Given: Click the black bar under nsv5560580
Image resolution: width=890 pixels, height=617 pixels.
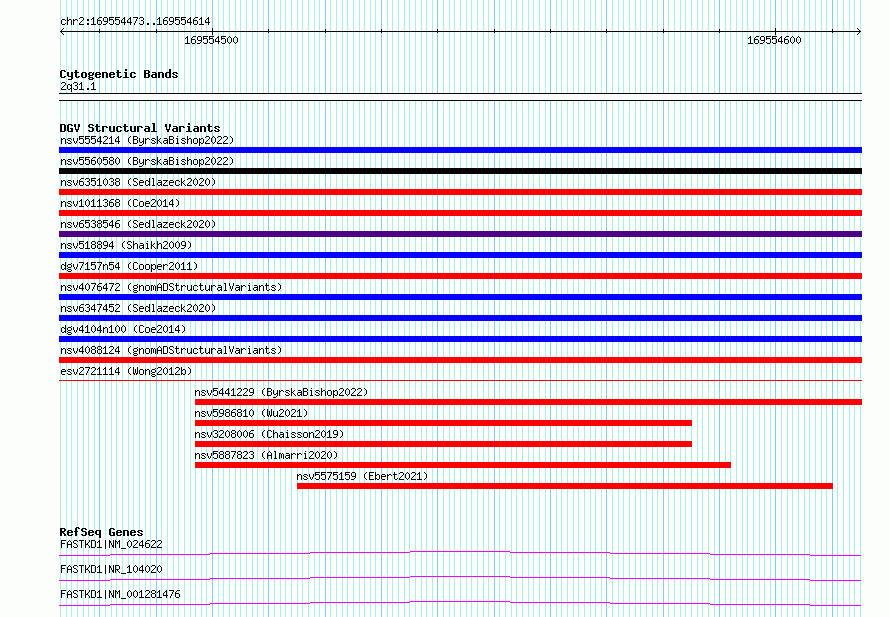Looking at the screenshot, I should point(460,171).
